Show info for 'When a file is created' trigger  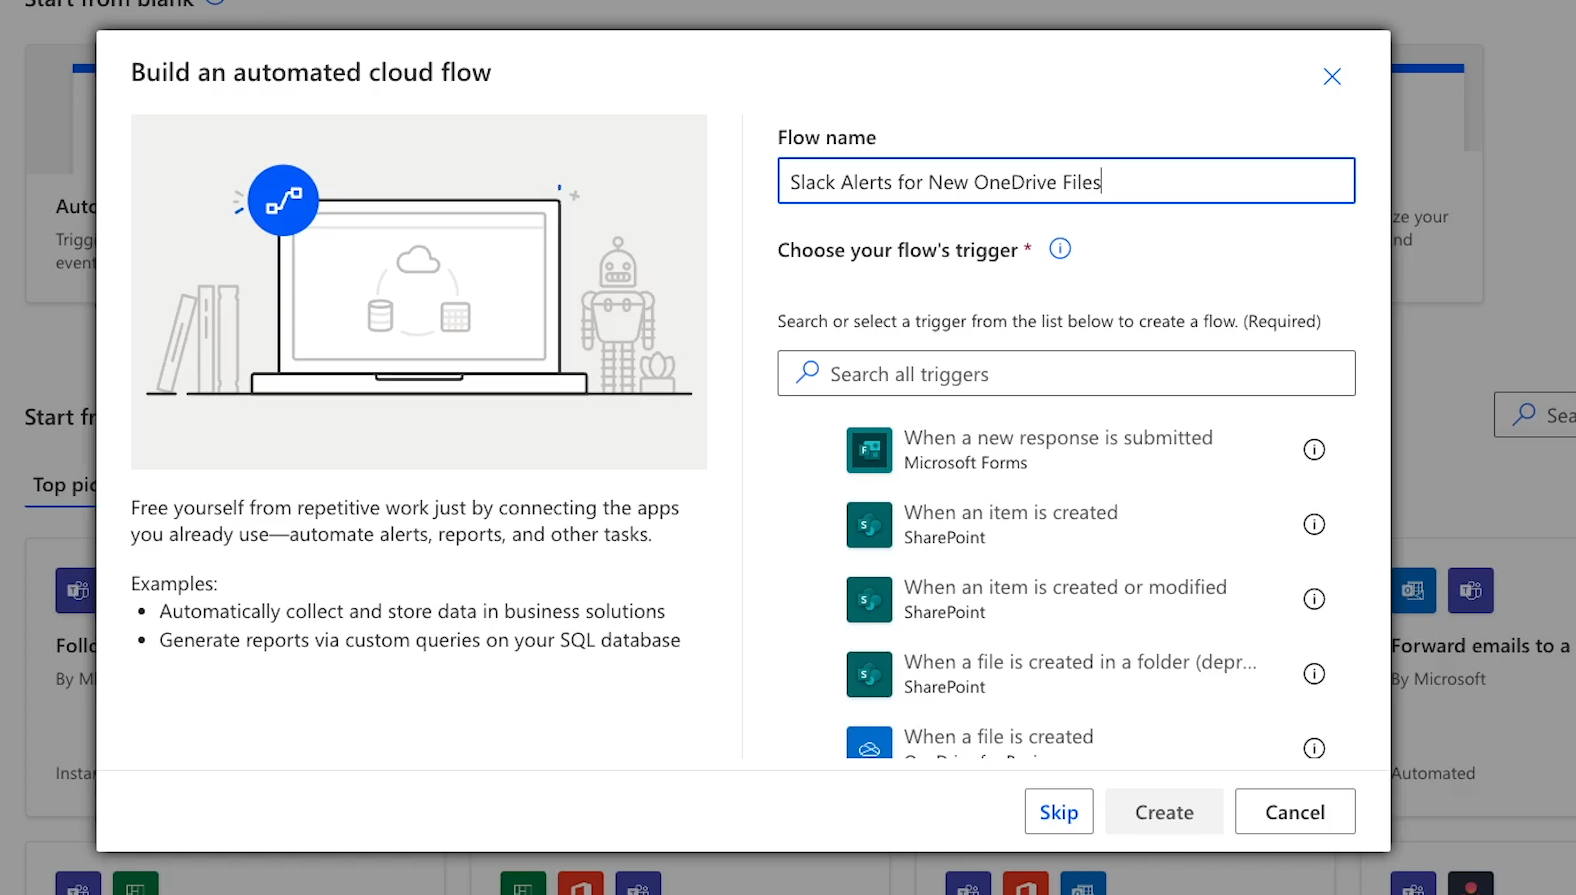[1314, 747]
